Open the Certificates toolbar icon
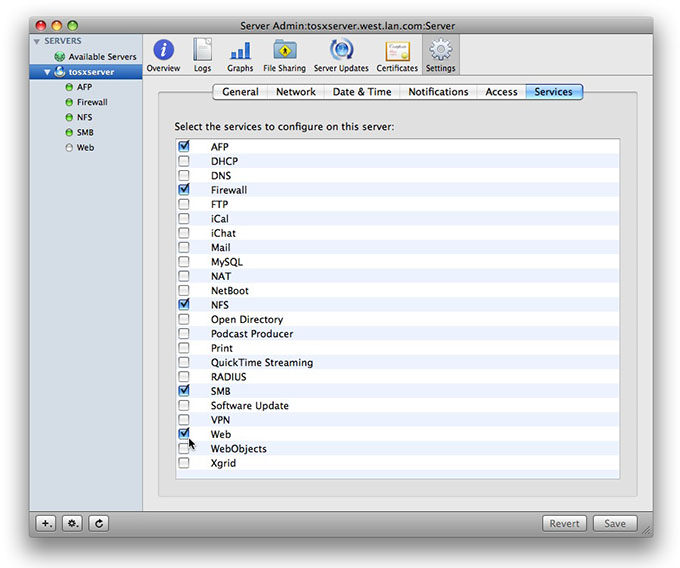 397,55
